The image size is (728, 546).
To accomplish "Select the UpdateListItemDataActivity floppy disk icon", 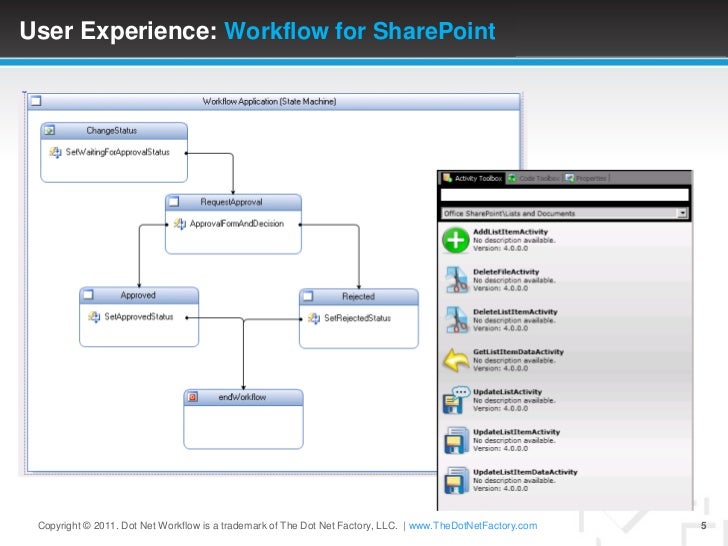I will coord(456,480).
